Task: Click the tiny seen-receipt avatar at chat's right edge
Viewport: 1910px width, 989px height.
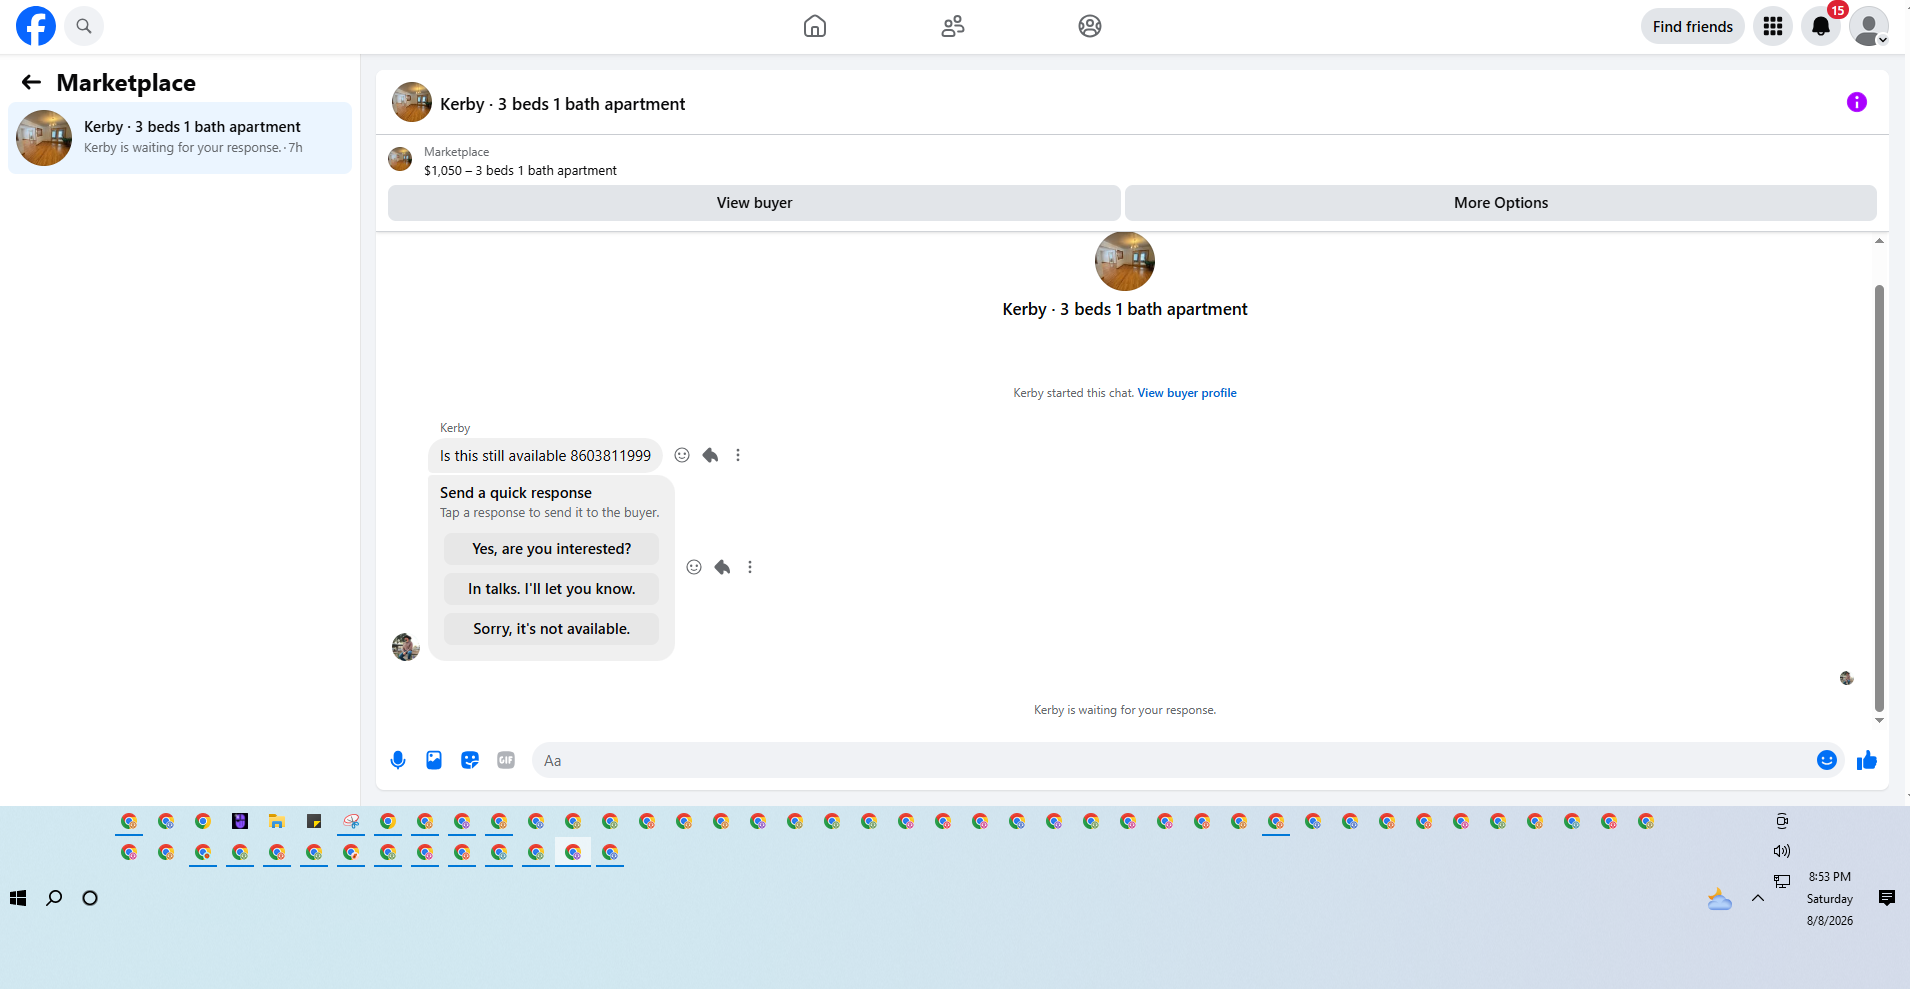Action: (x=1847, y=678)
